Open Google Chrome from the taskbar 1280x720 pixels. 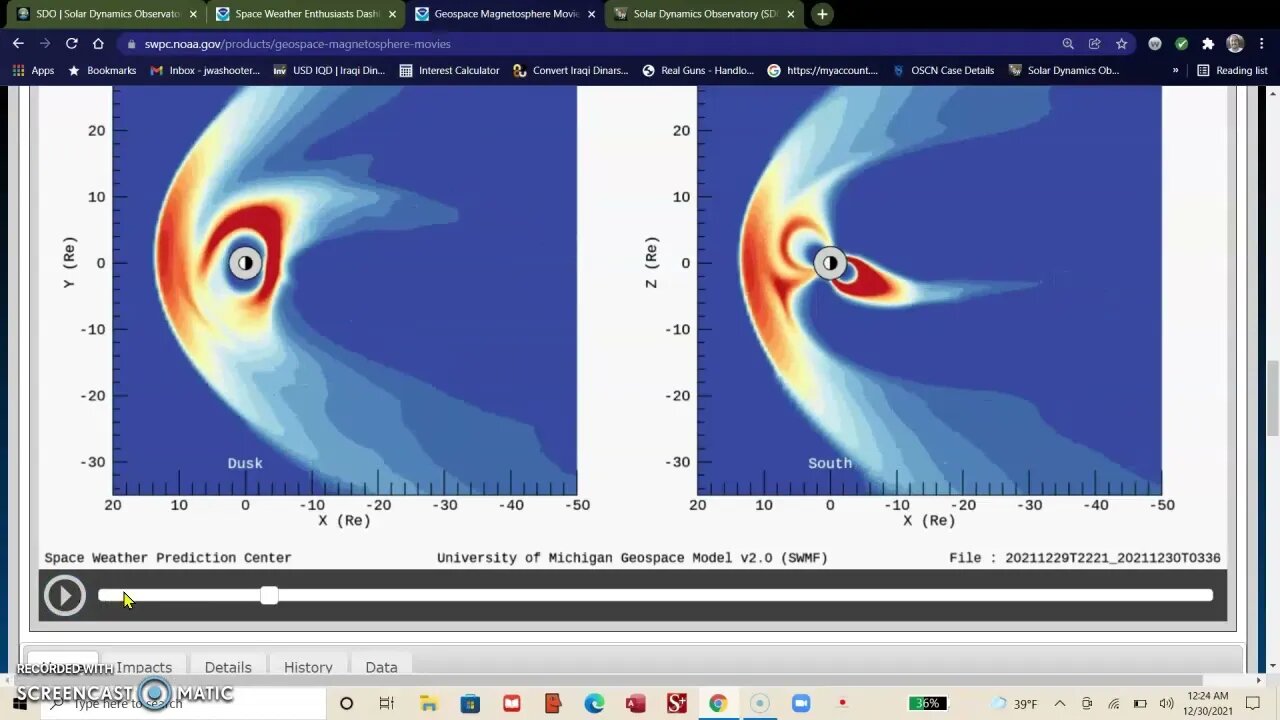pos(718,704)
